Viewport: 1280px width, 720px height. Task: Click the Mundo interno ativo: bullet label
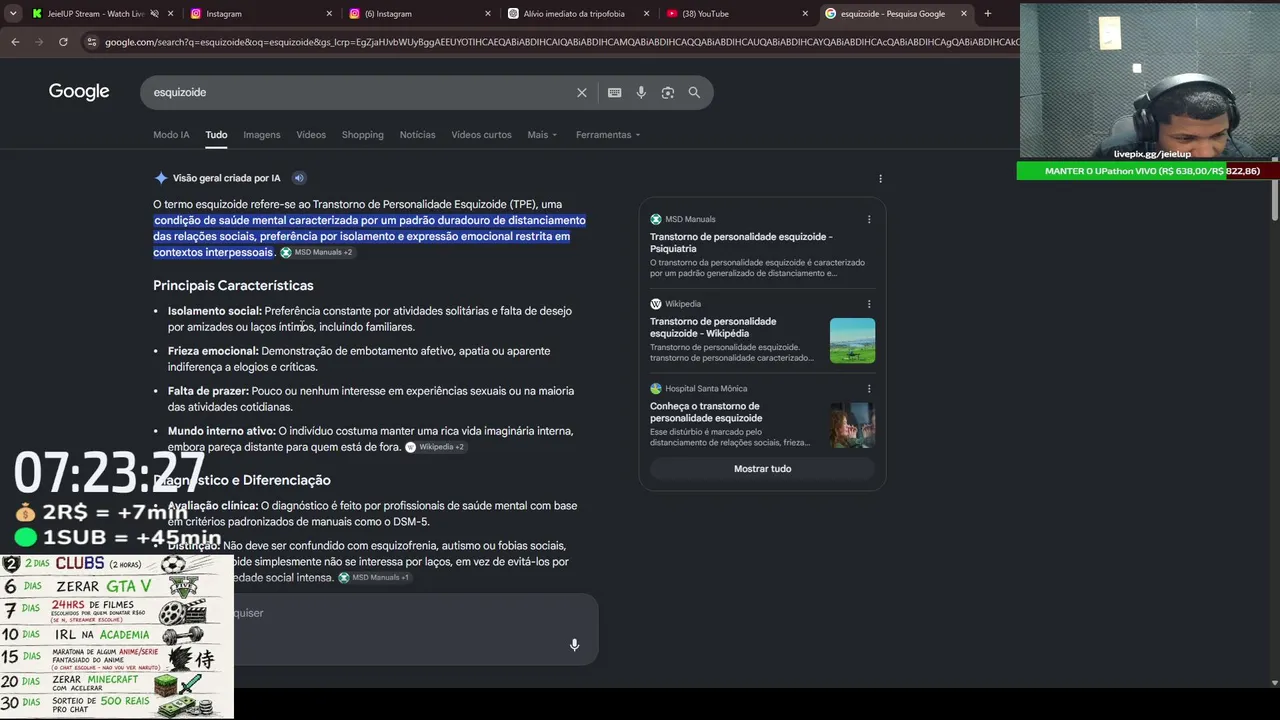point(222,431)
